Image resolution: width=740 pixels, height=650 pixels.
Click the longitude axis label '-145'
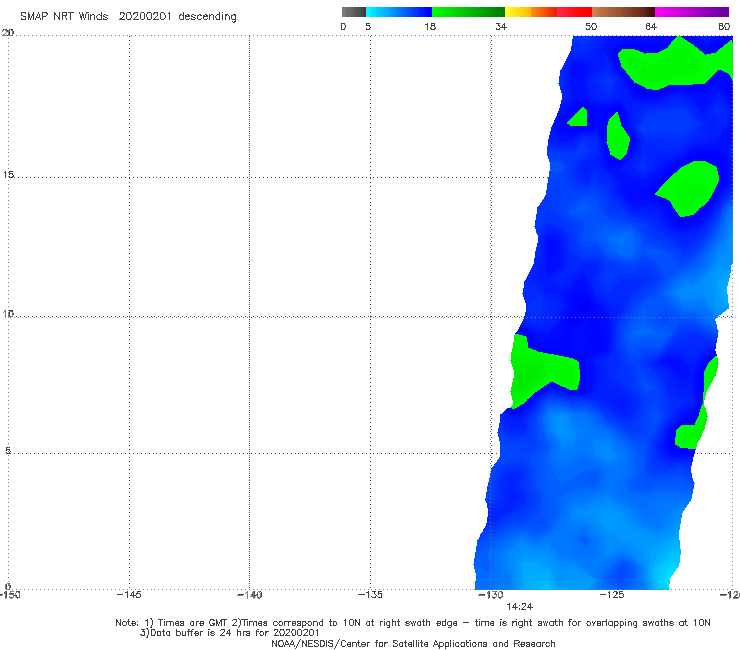pos(129,595)
